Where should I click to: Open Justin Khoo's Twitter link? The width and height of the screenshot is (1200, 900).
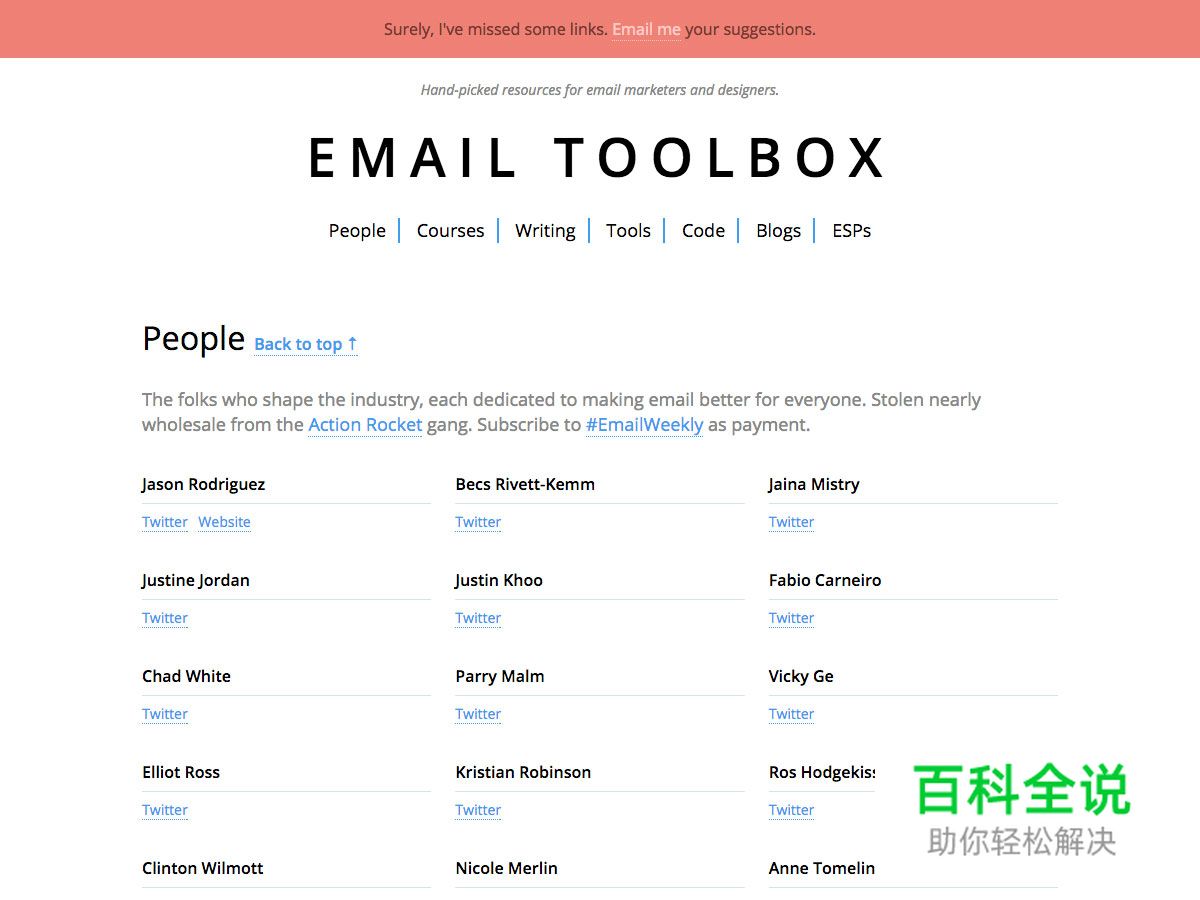[478, 618]
